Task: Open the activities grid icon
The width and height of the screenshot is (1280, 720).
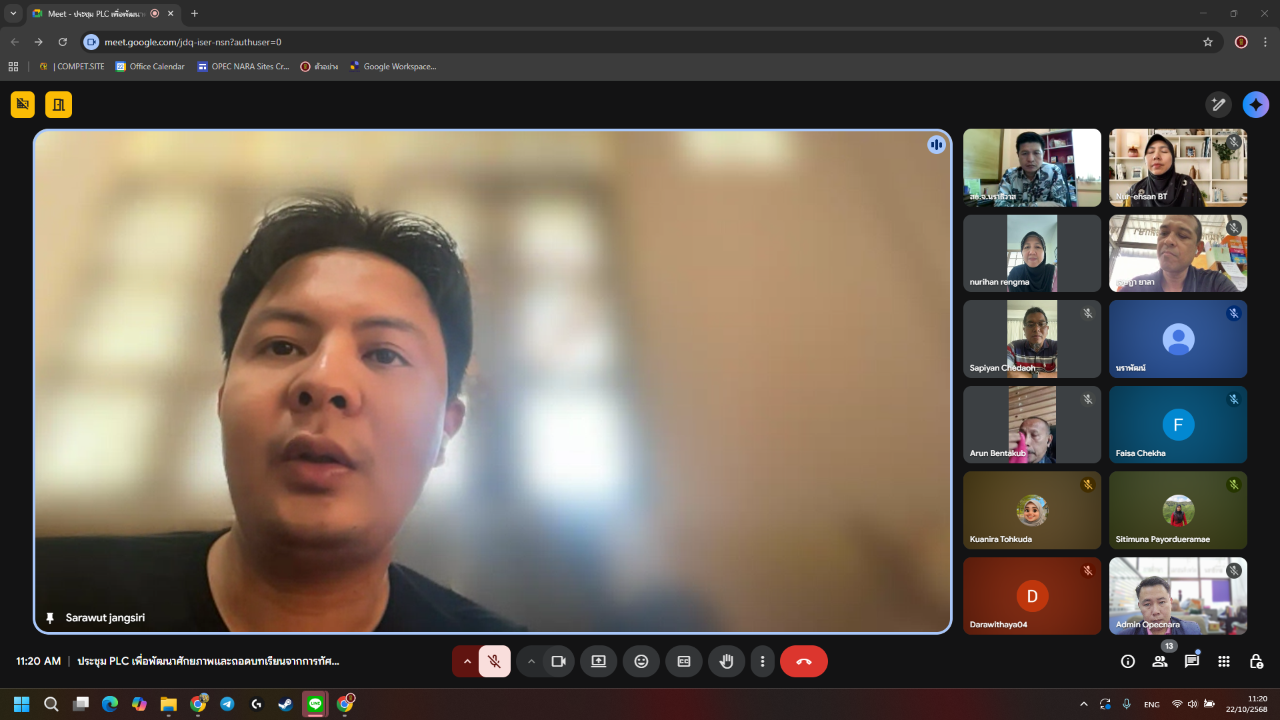Action: pyautogui.click(x=1224, y=661)
